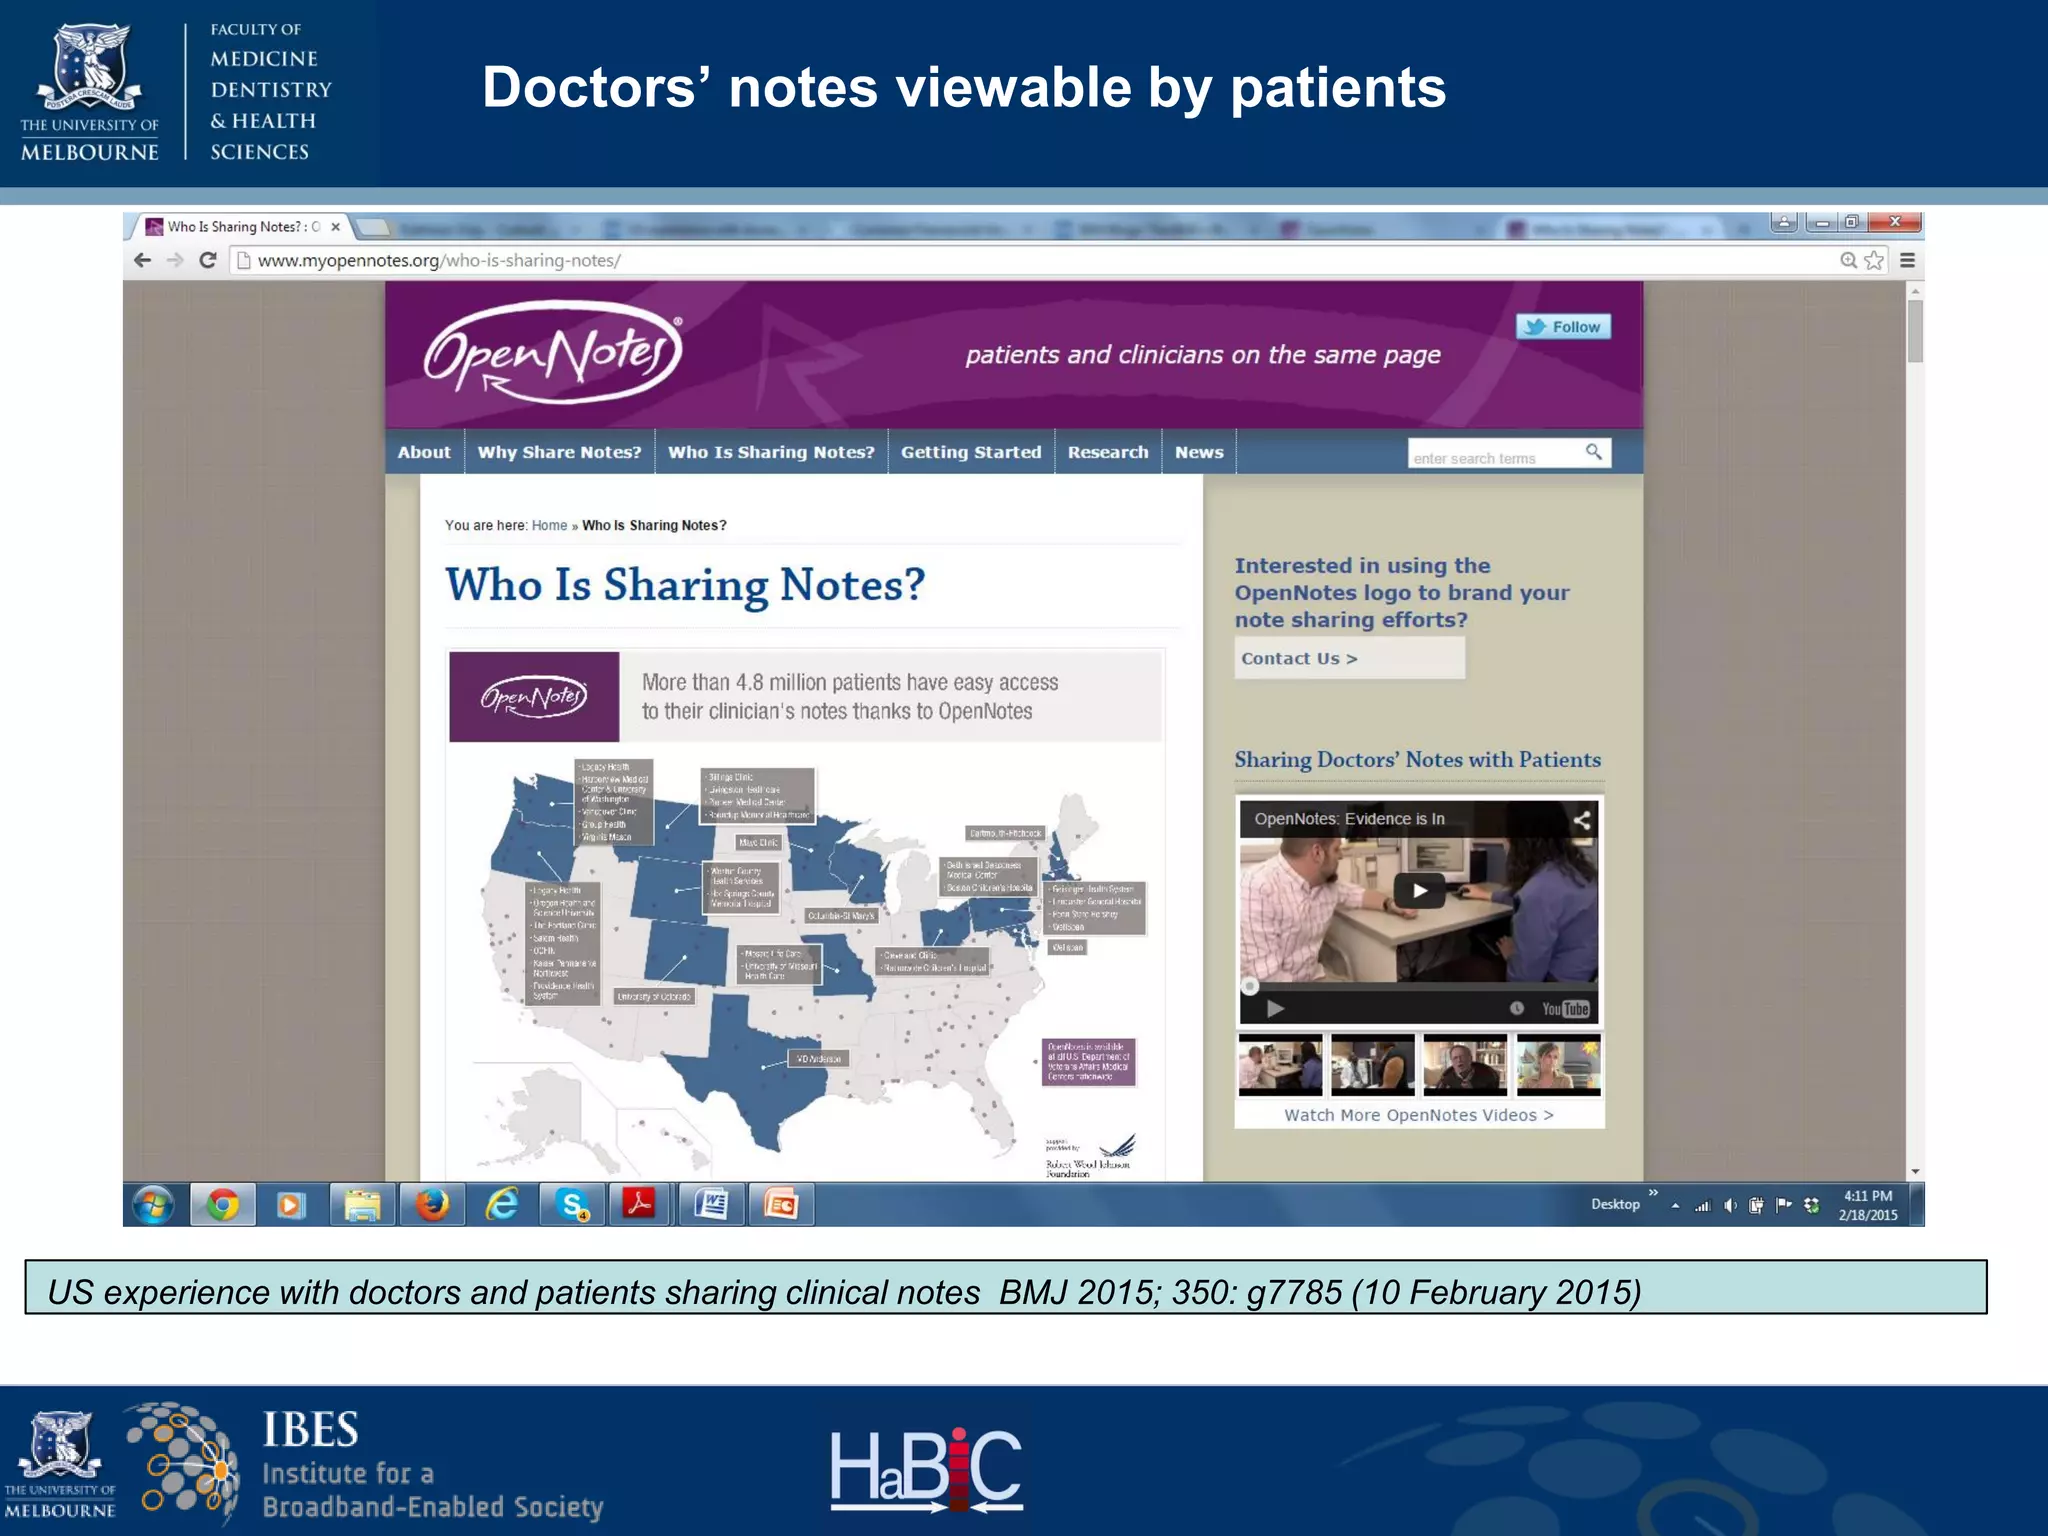Show hidden system tray icons arrow
2048x1536 pixels.
click(1676, 1206)
